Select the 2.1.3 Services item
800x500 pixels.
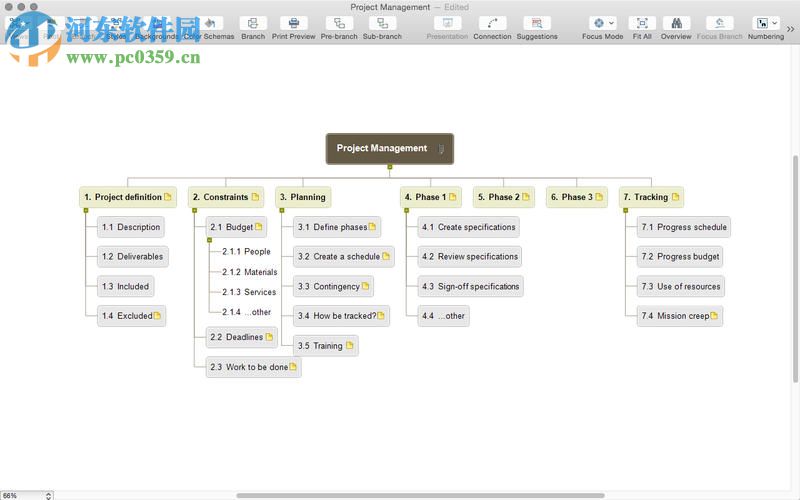tap(249, 292)
